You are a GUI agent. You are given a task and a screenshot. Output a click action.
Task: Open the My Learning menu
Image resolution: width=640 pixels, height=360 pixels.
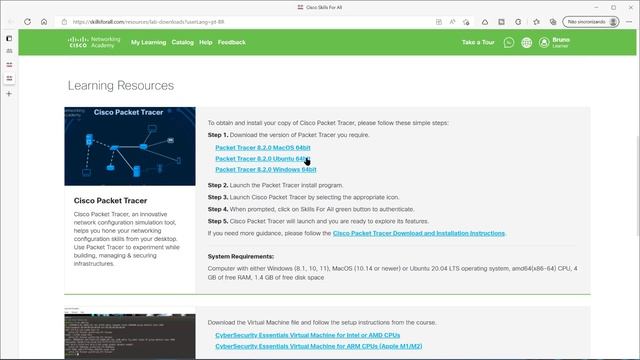tap(149, 42)
